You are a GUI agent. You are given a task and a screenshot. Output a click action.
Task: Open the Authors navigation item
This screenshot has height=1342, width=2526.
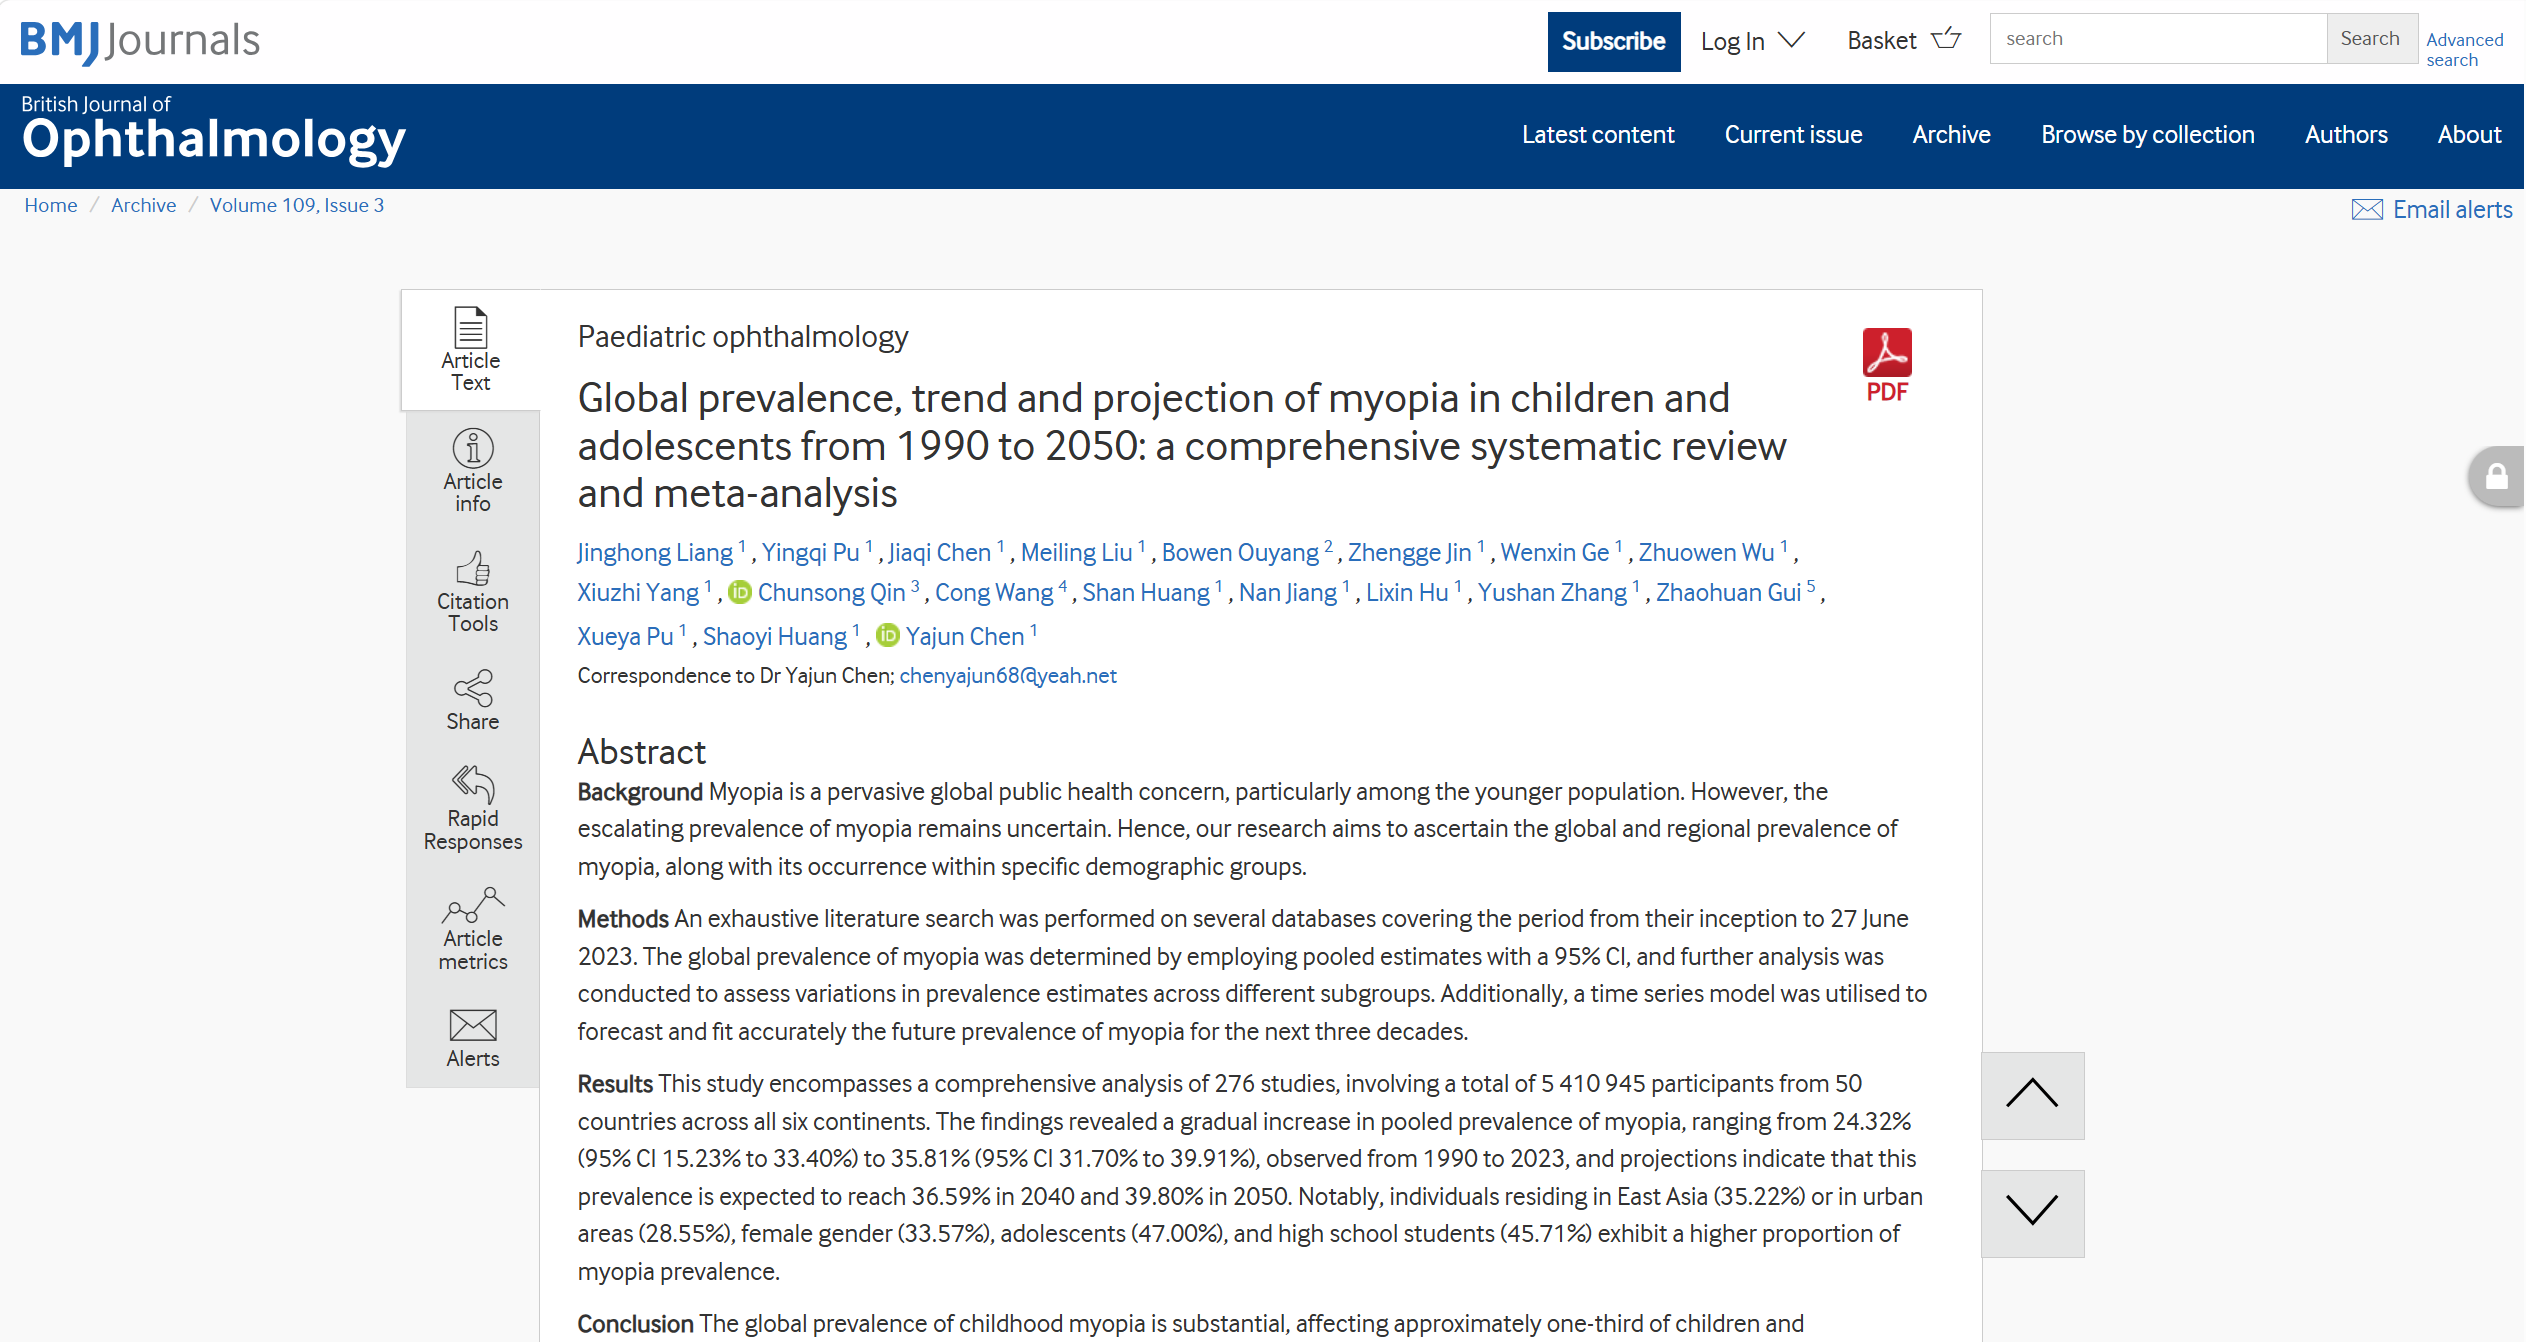click(x=2346, y=135)
